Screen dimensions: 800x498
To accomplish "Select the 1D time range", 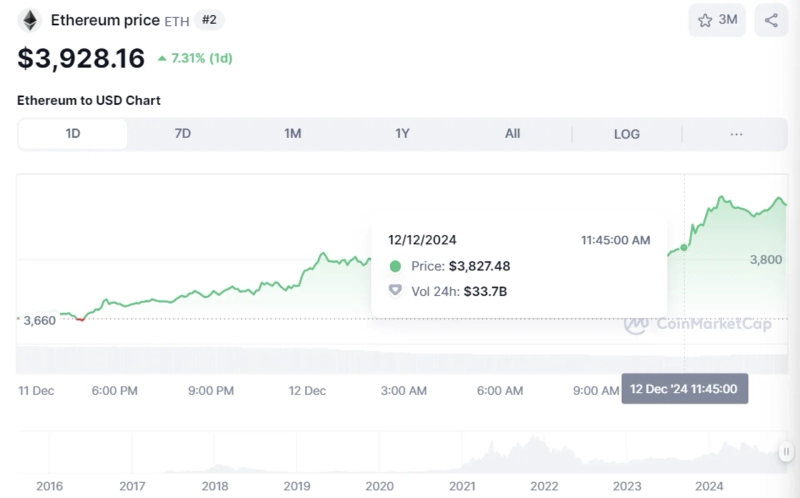I will point(73,134).
